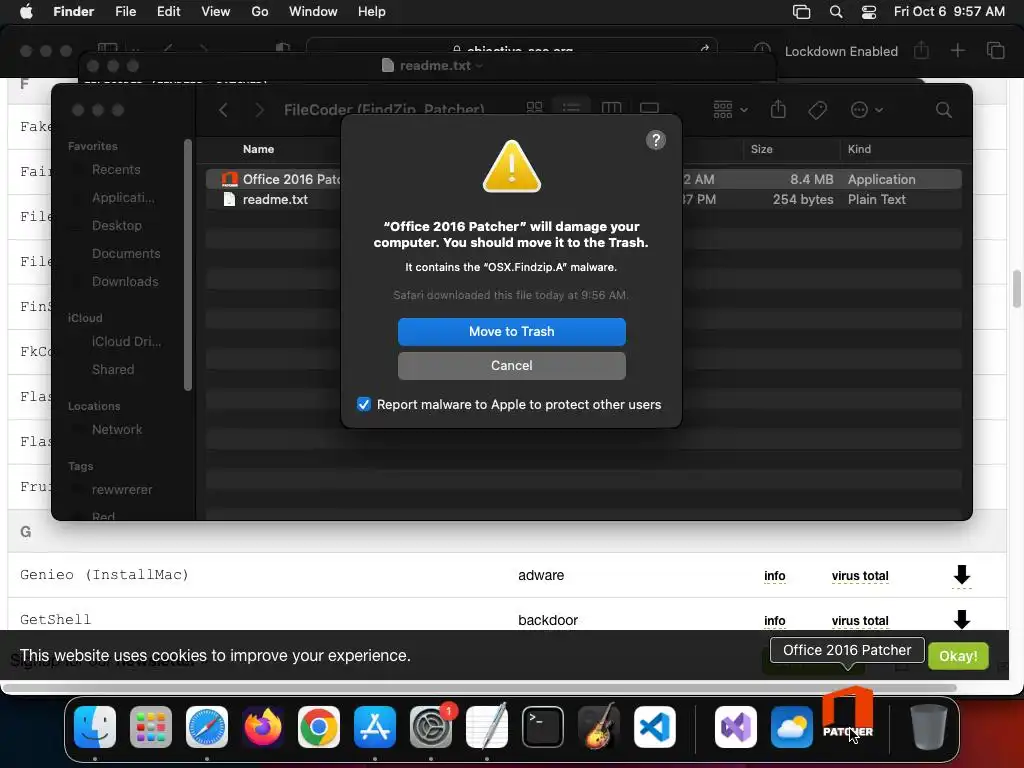Image resolution: width=1024 pixels, height=768 pixels.
Task: Open new tab in Safari
Action: (957, 51)
